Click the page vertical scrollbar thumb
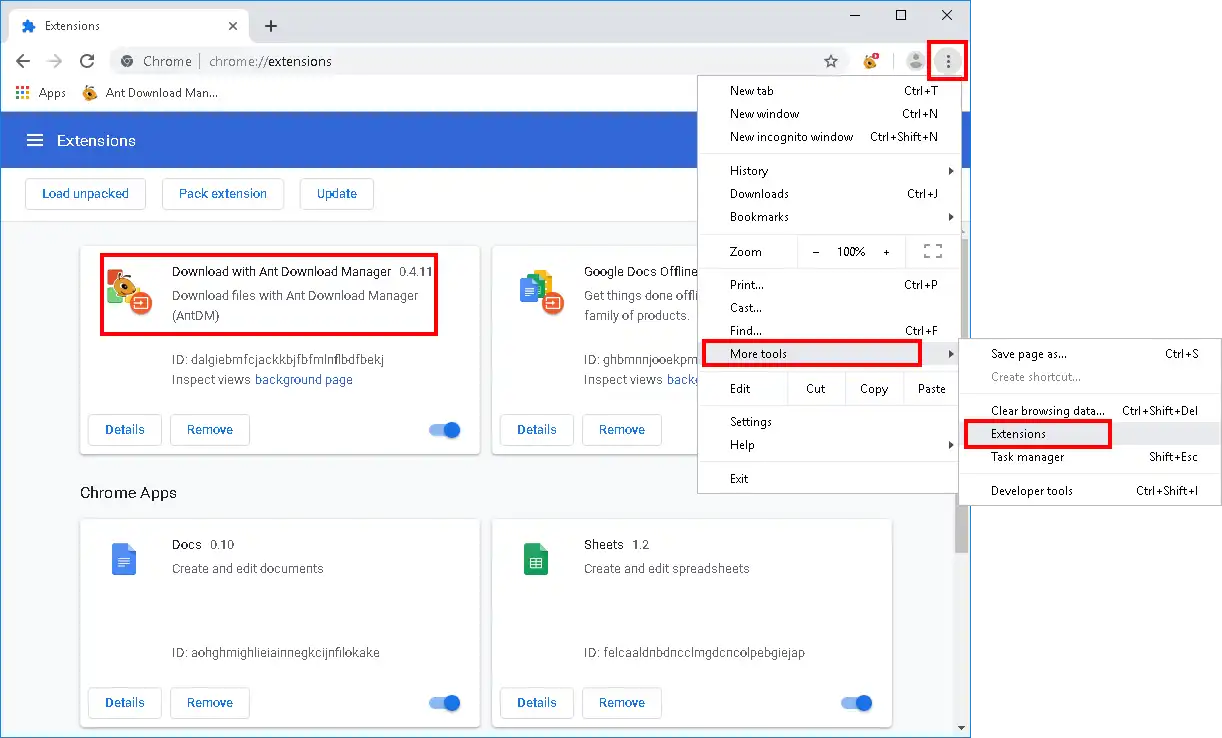The width and height of the screenshot is (1222, 738). pos(962,395)
